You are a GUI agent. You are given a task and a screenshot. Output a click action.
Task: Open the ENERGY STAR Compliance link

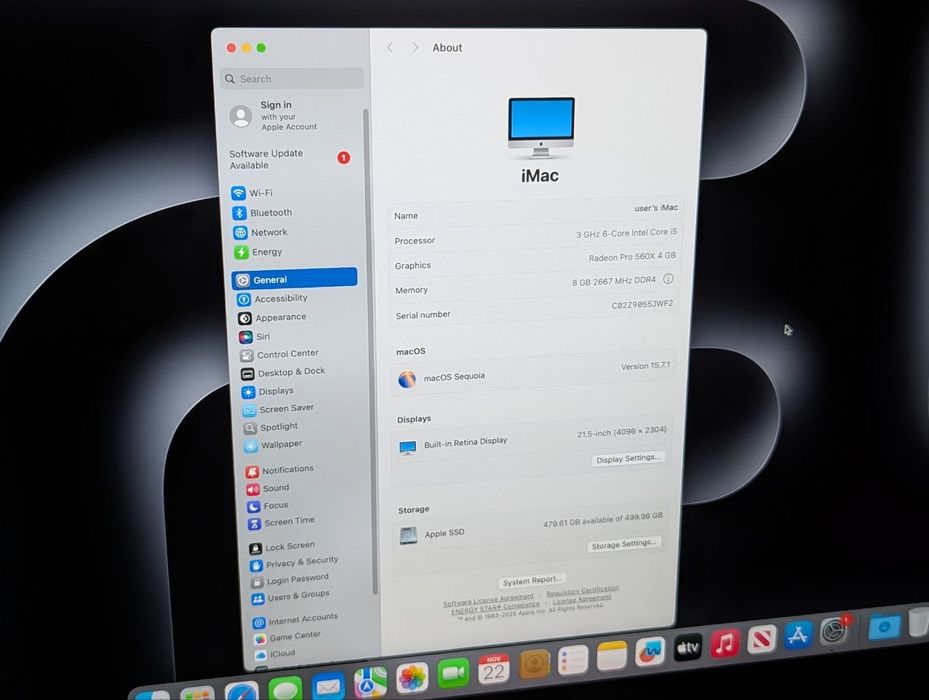[x=495, y=608]
